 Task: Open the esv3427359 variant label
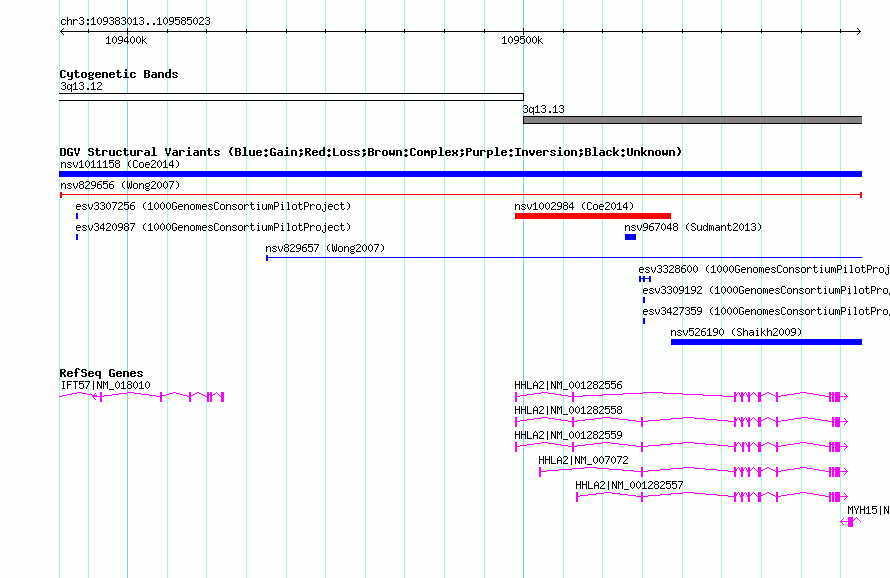click(x=766, y=311)
